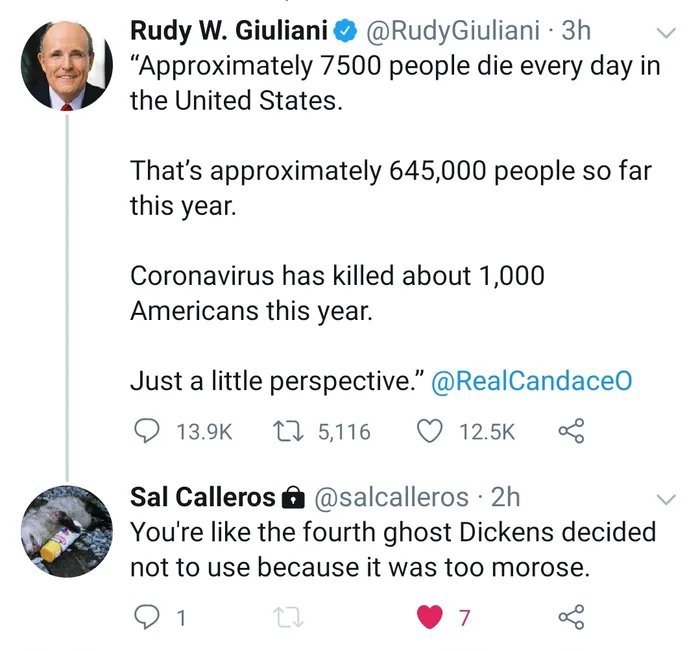Click the @salcalleros handle
The width and height of the screenshot is (700, 651).
coord(392,496)
